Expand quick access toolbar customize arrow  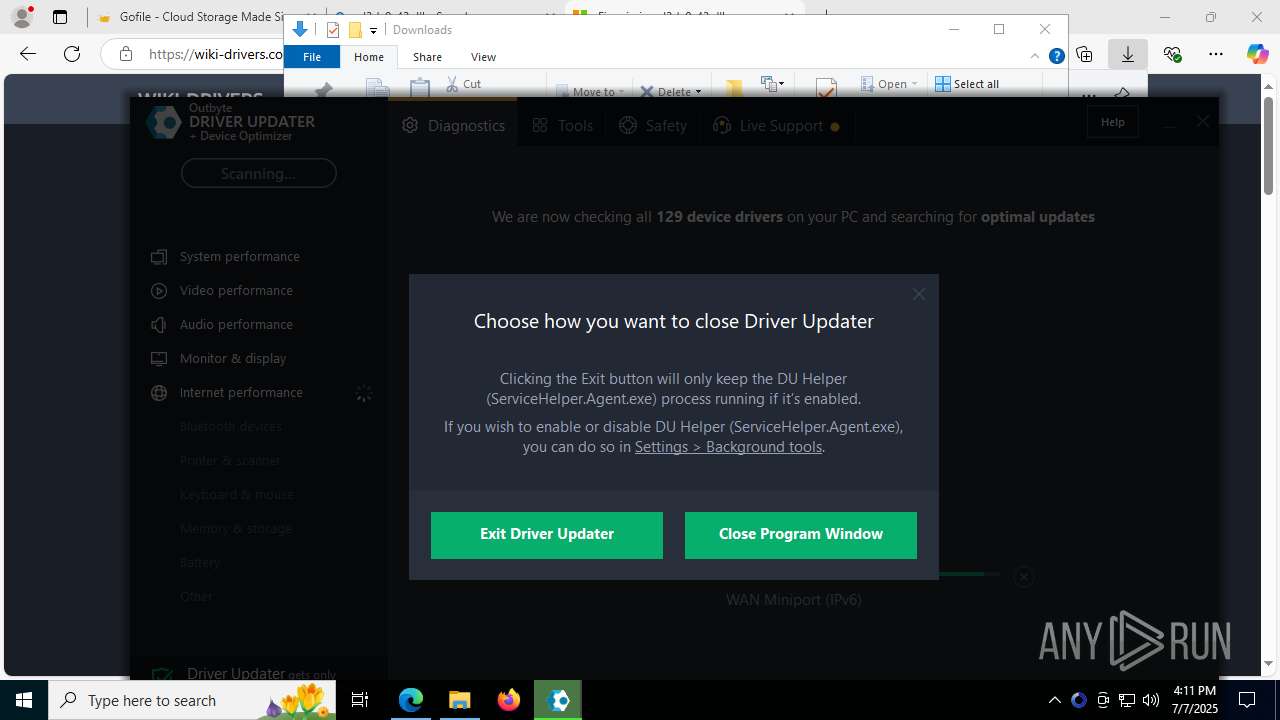(373, 30)
